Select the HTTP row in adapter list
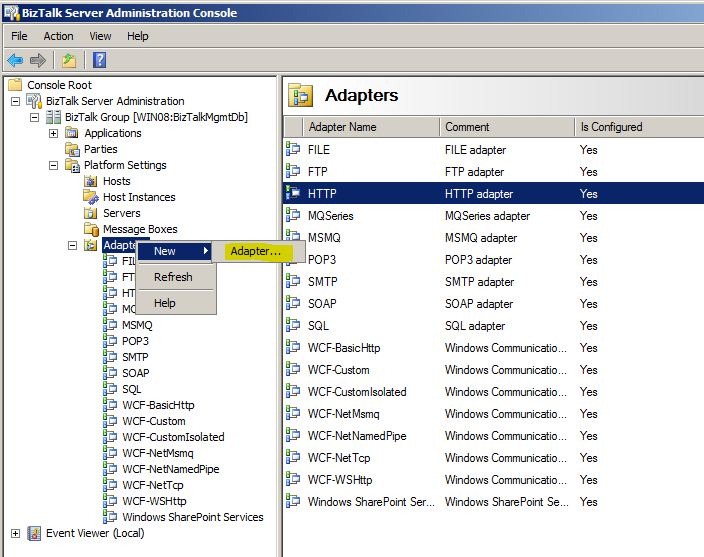Screen dimensions: 704x557 coord(493,193)
